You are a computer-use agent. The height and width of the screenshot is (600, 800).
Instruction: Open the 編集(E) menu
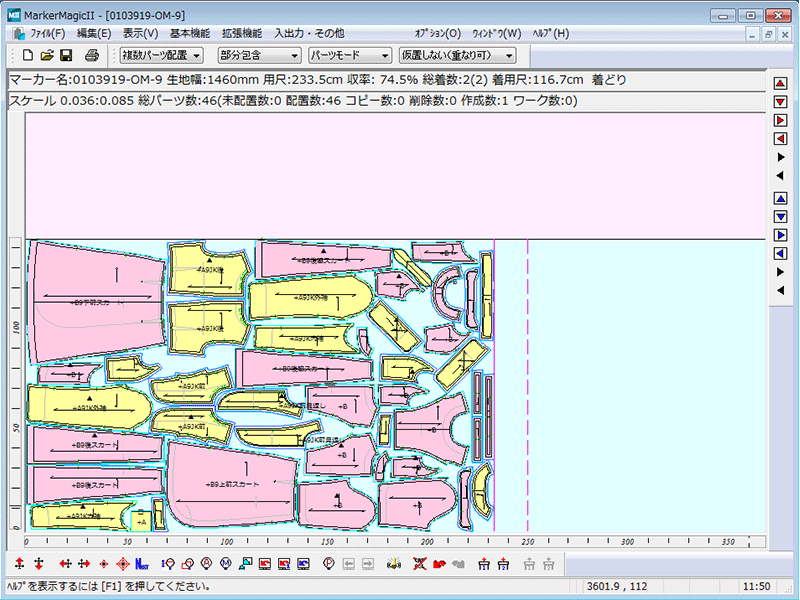pyautogui.click(x=93, y=33)
